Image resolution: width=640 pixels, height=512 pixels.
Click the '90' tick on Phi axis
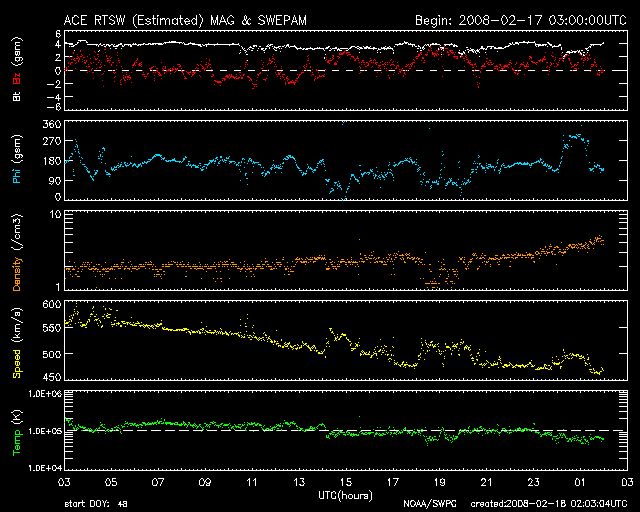click(x=55, y=180)
